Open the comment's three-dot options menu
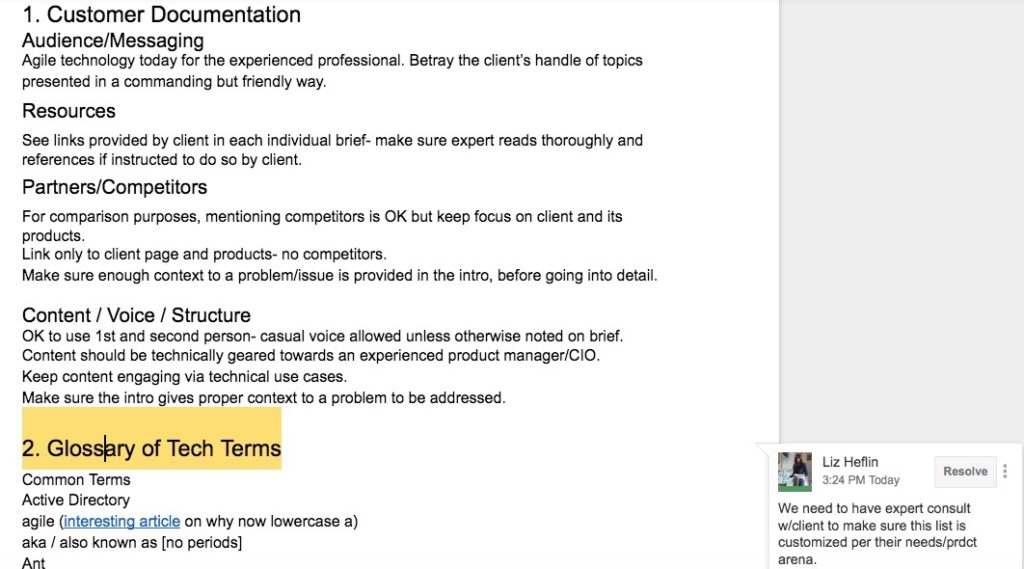 click(x=1005, y=471)
